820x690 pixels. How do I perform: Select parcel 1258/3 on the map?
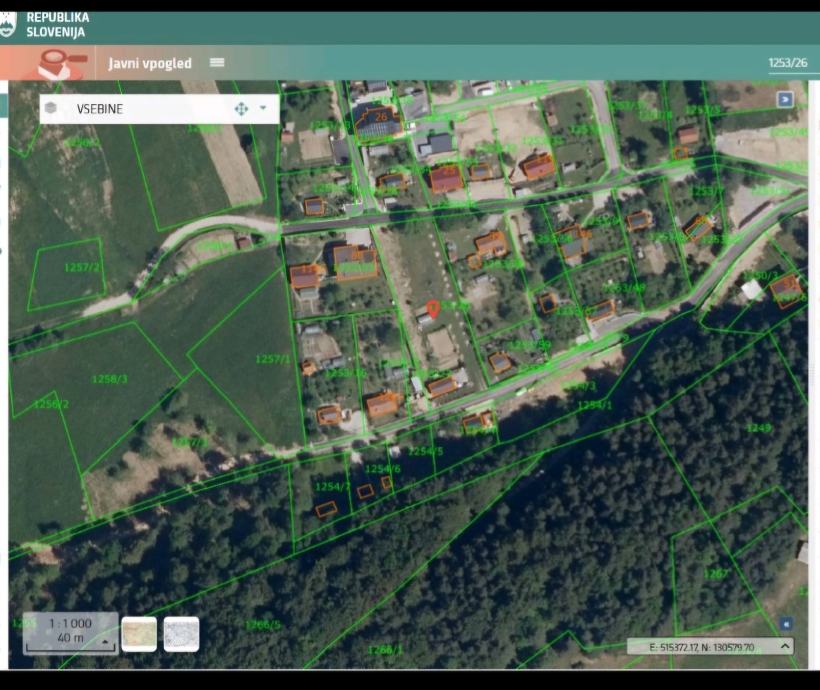coord(110,379)
